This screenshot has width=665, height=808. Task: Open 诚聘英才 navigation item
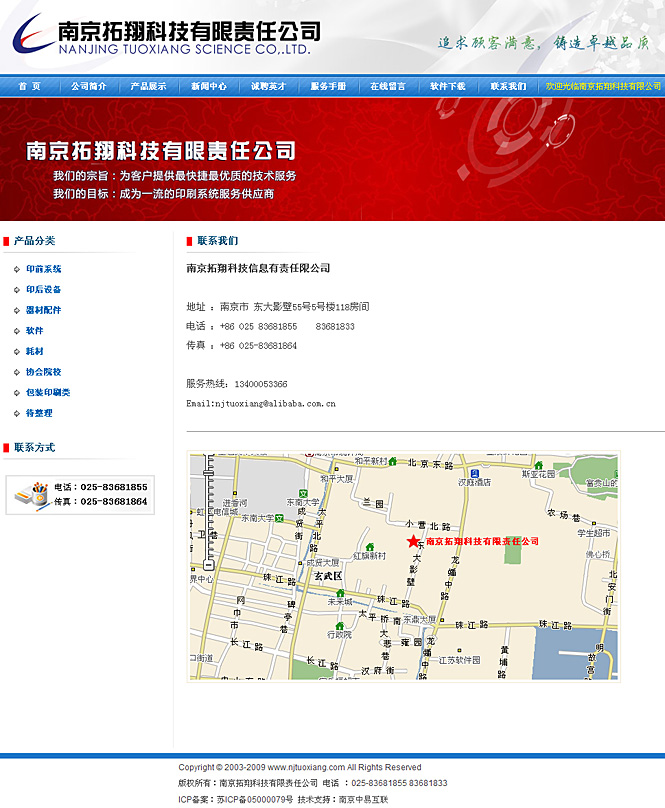268,86
